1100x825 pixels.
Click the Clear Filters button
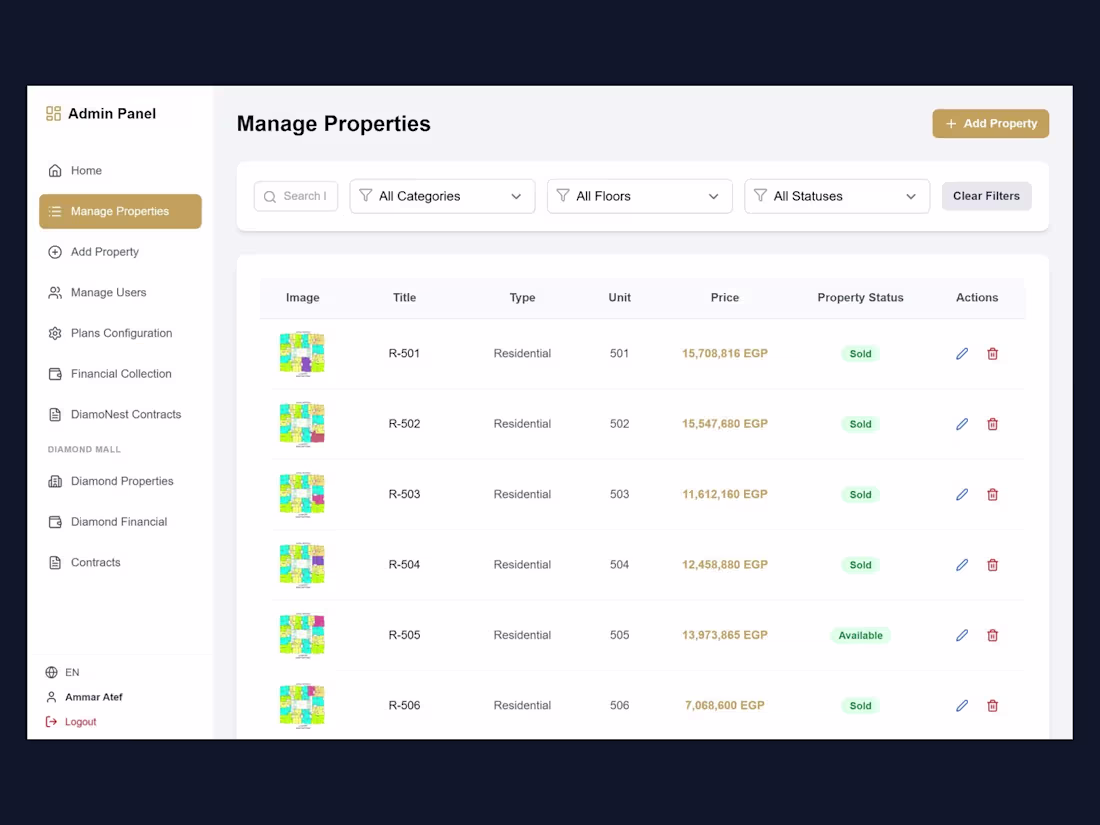coord(986,196)
